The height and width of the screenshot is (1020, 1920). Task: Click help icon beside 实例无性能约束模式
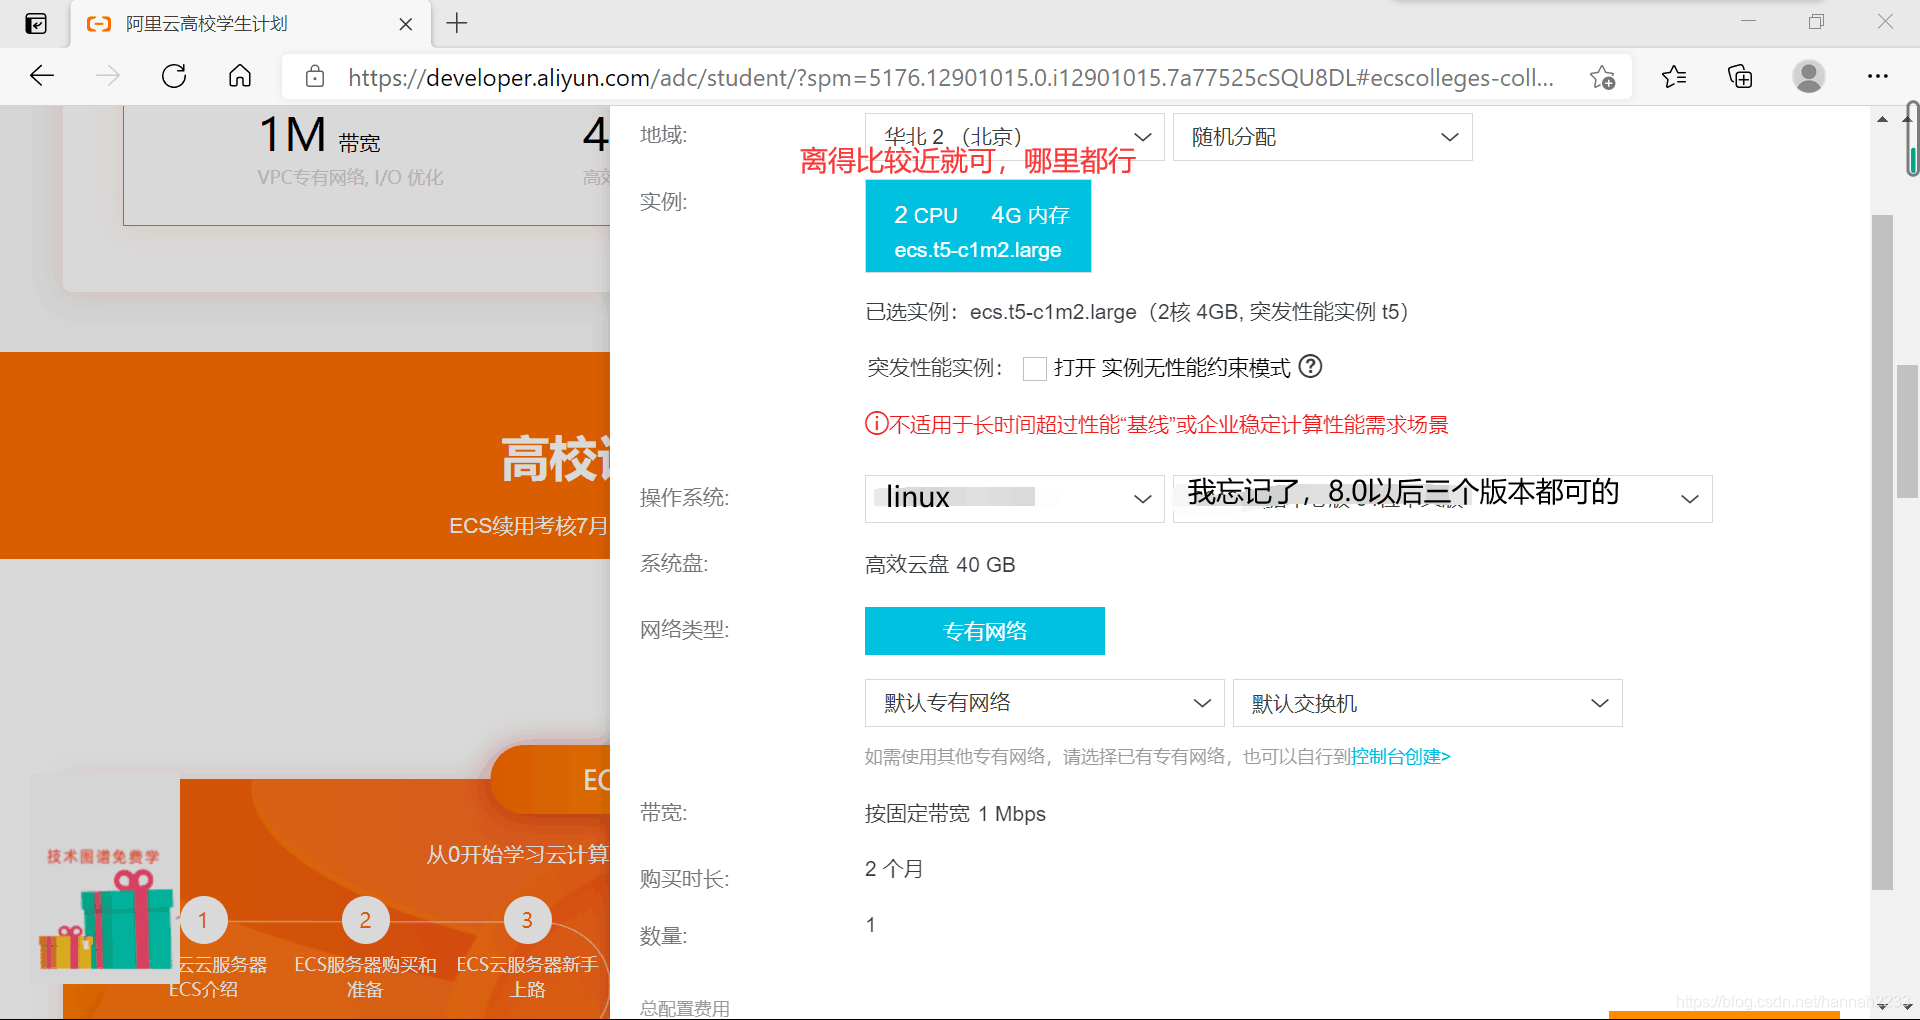coord(1310,367)
